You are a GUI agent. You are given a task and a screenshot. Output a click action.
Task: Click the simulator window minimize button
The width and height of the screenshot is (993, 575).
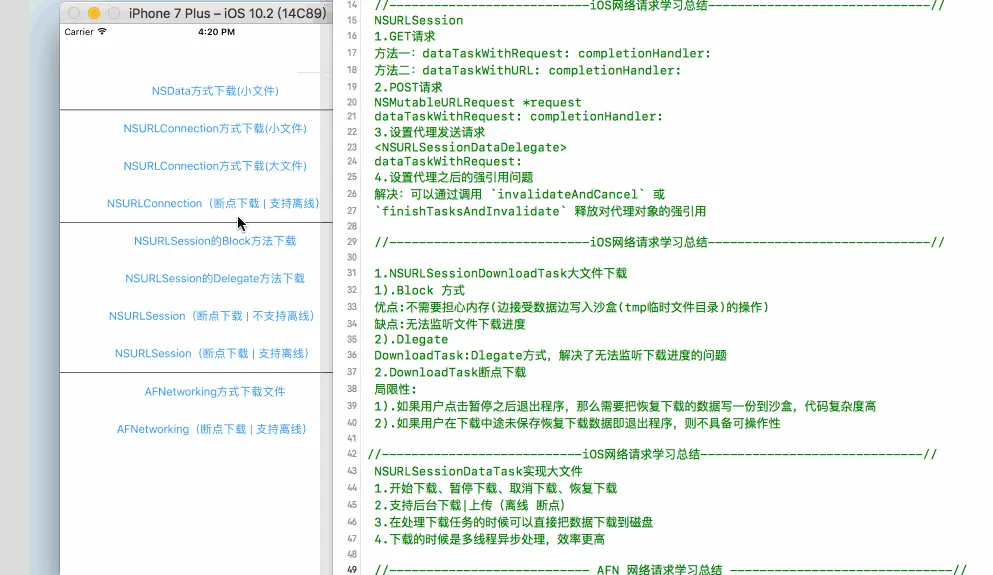point(94,13)
